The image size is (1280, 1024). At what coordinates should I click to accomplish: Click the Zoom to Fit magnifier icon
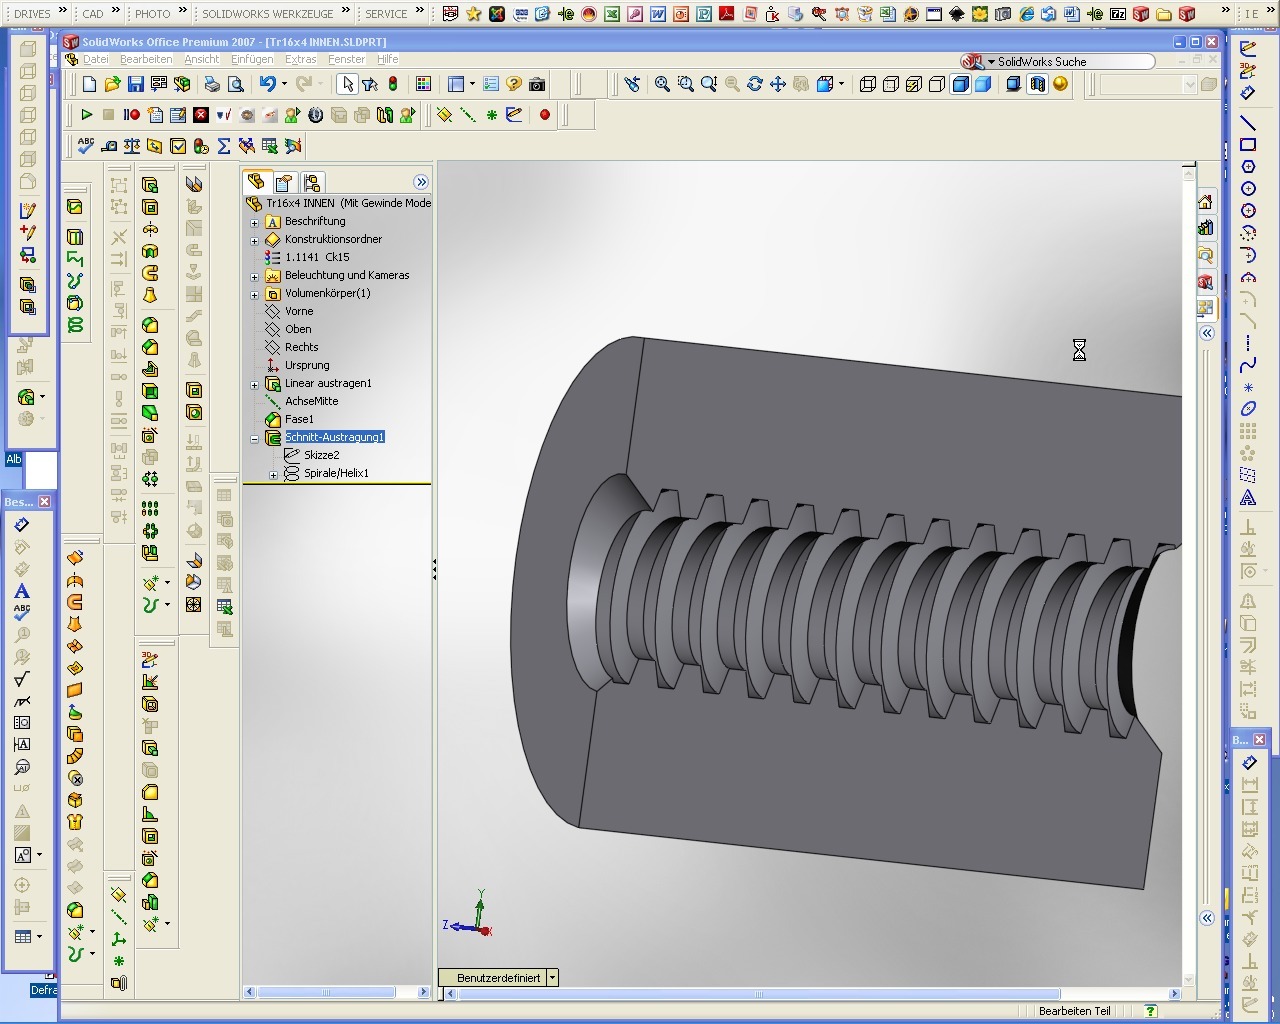[662, 84]
